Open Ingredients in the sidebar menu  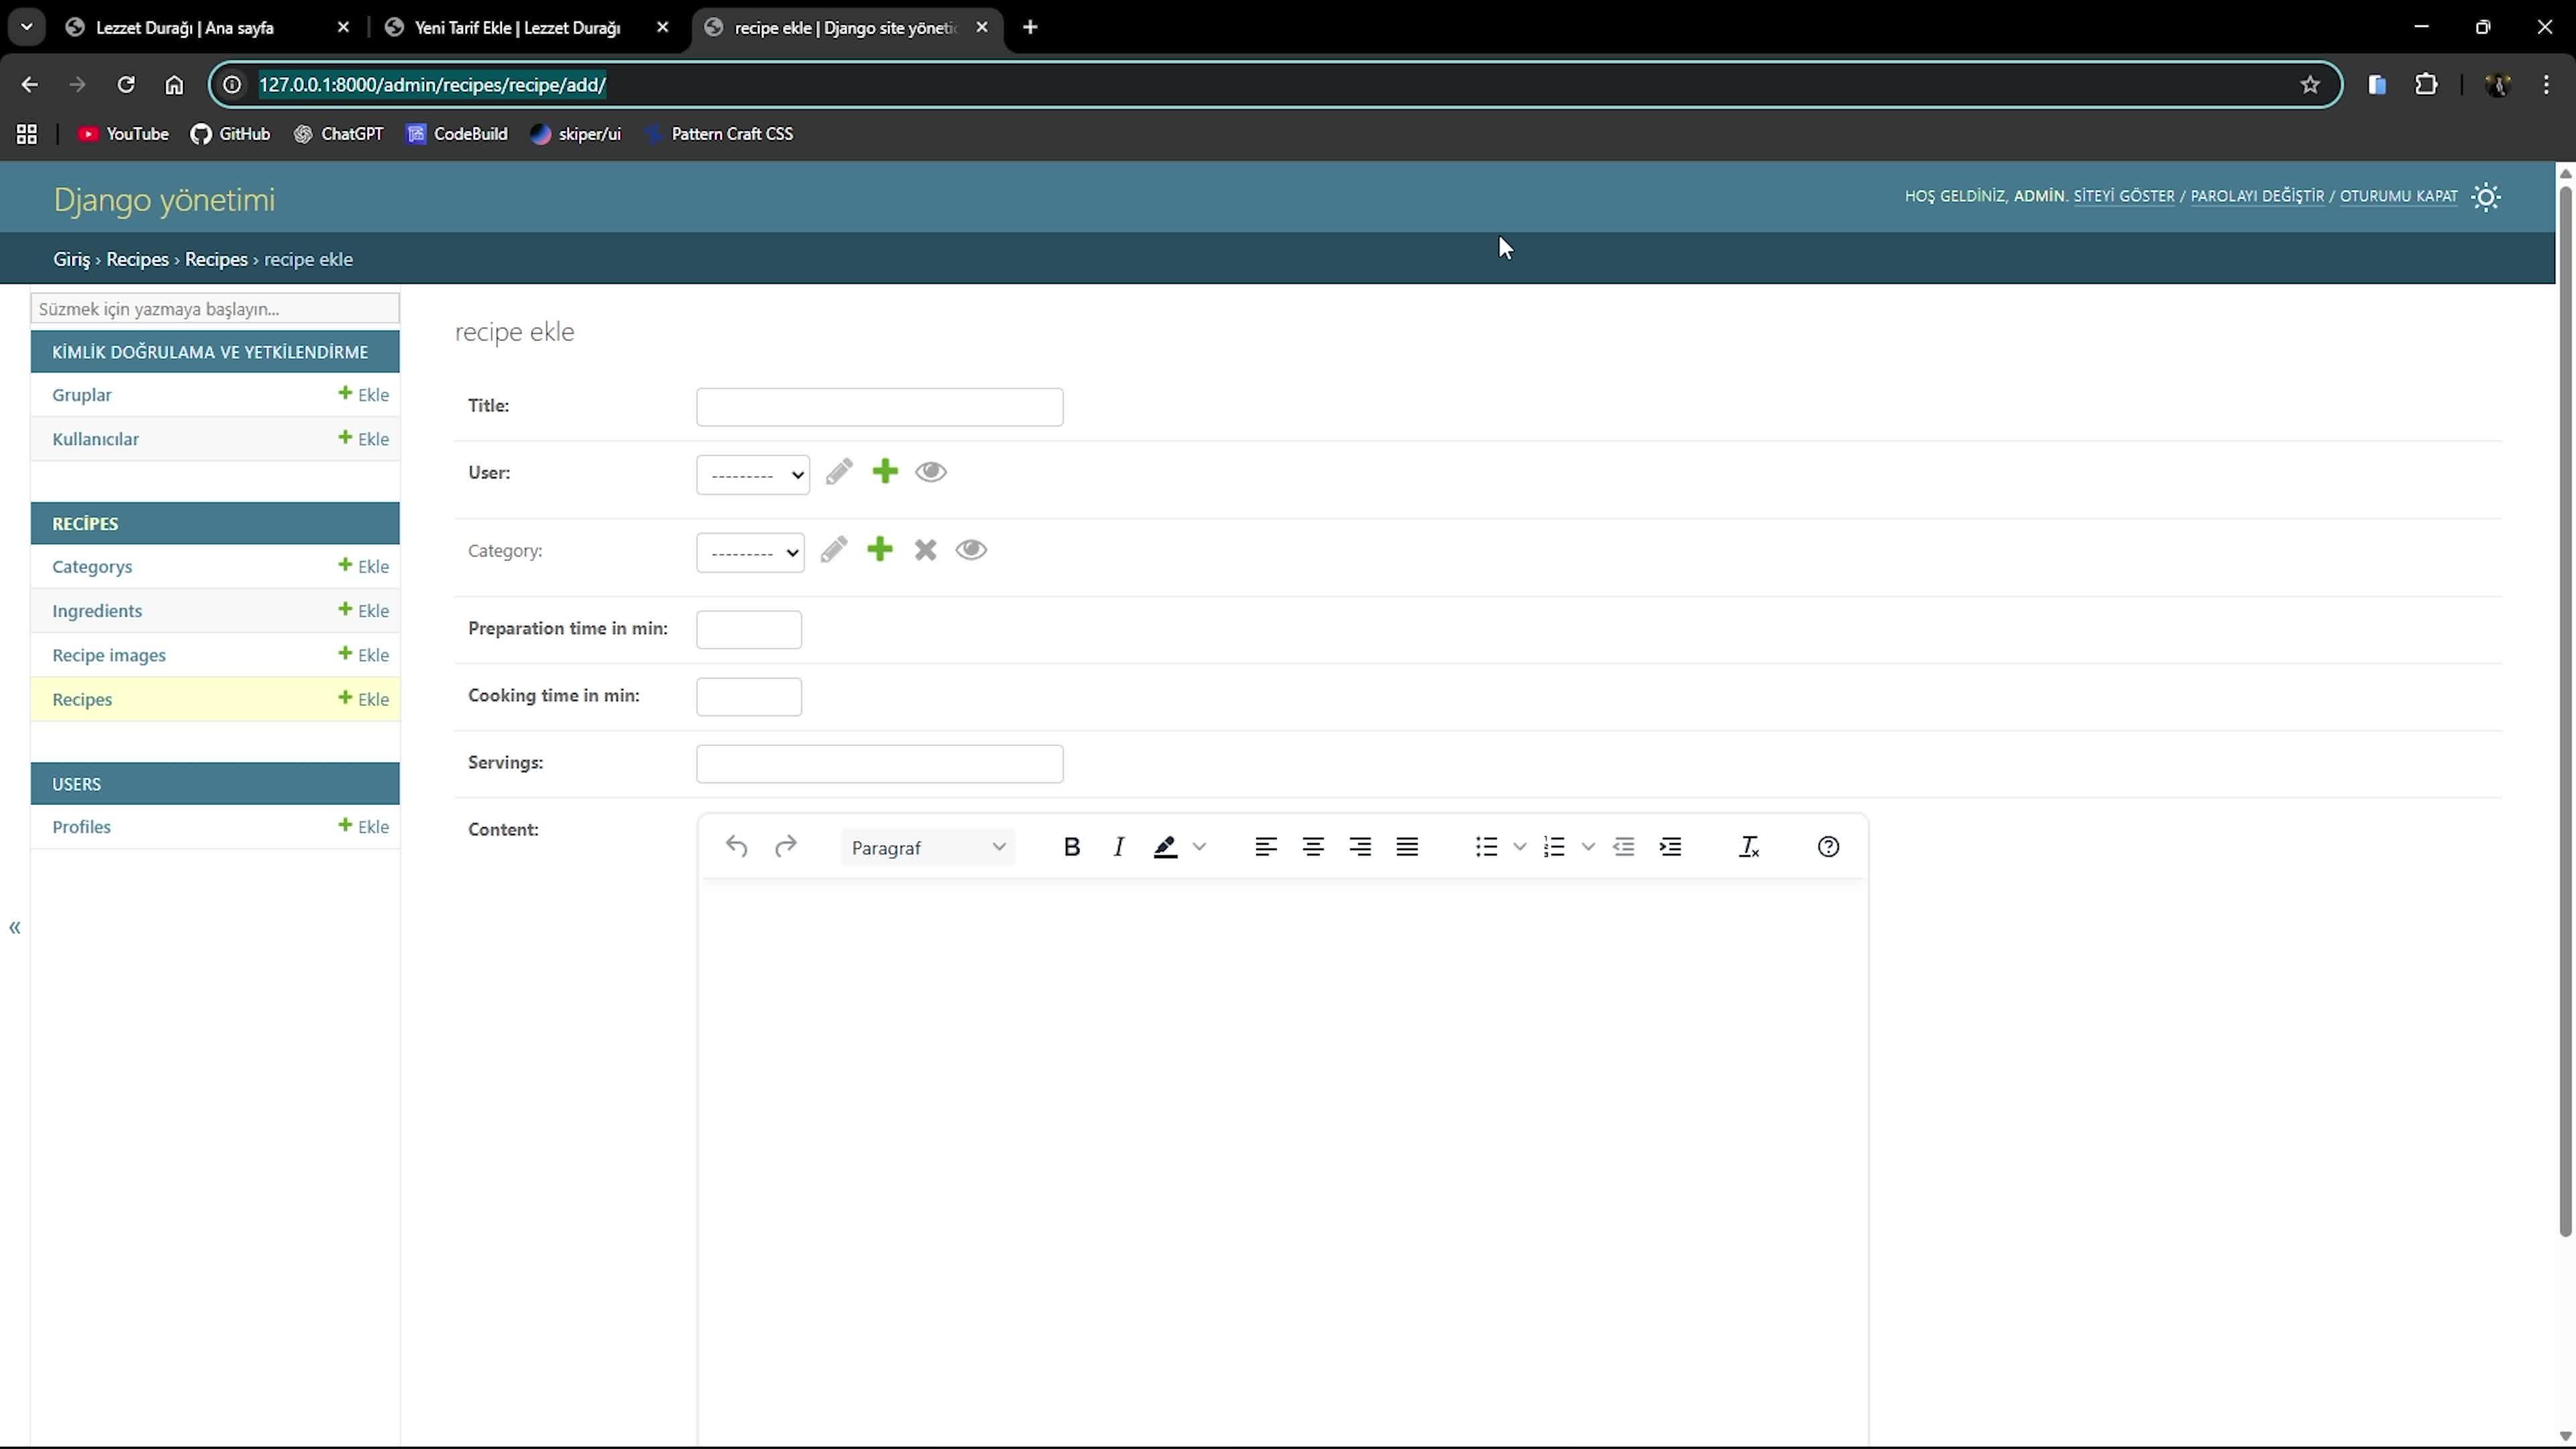(x=97, y=611)
